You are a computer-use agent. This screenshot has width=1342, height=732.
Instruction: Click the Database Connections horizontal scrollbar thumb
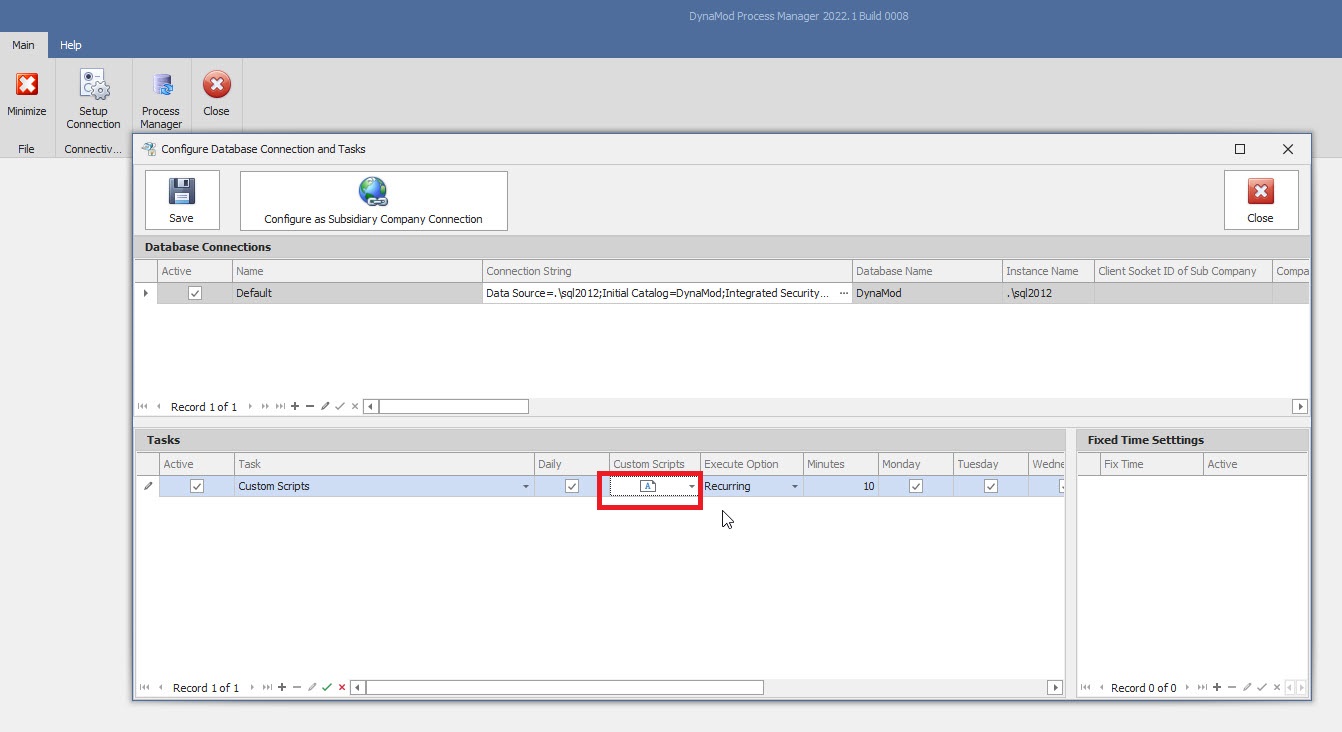click(453, 407)
